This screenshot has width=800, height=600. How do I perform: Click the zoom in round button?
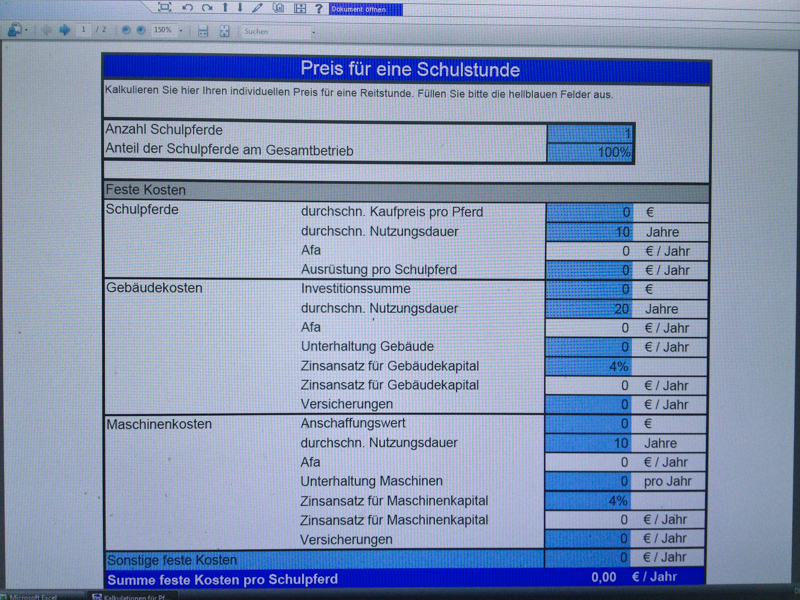point(140,31)
